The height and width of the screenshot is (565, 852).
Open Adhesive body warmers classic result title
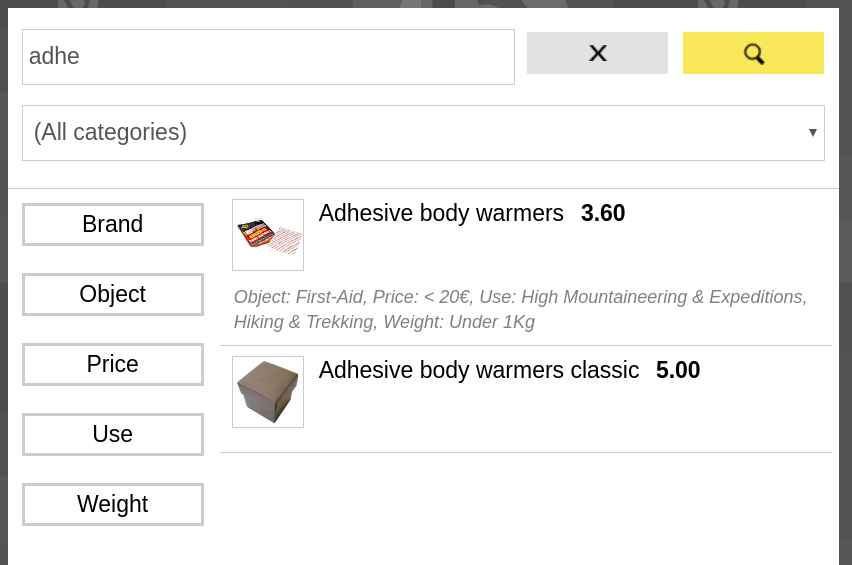tap(478, 370)
